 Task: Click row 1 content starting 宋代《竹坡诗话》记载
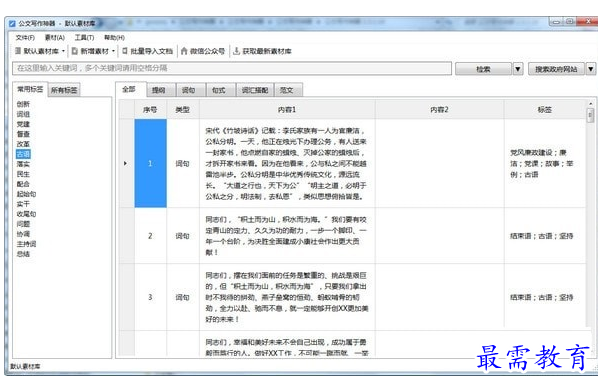[x=287, y=163]
